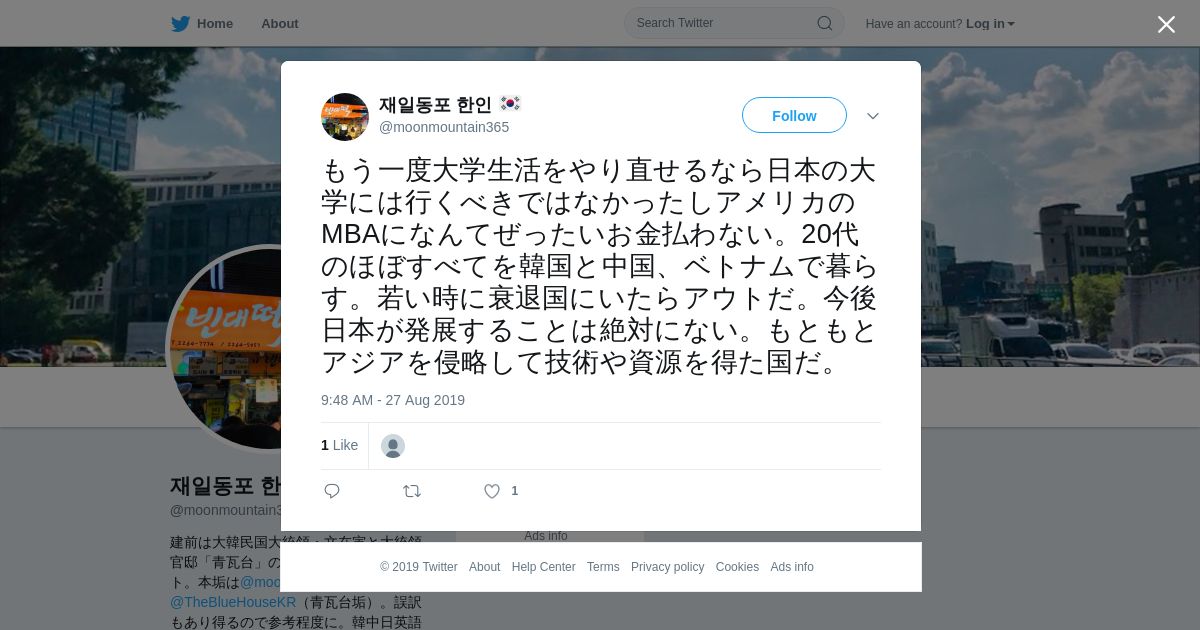The width and height of the screenshot is (1200, 630).
Task: Click the search magnifier icon
Action: tap(825, 23)
